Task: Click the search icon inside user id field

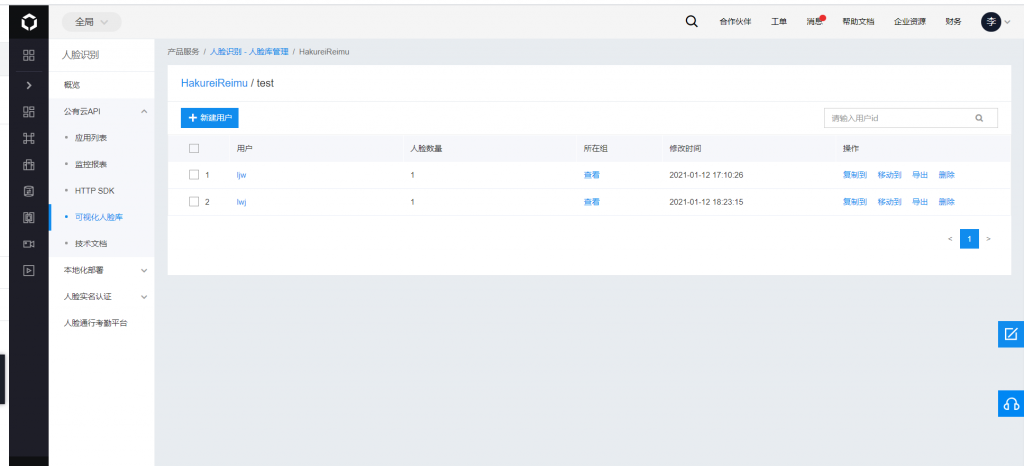Action: [979, 118]
